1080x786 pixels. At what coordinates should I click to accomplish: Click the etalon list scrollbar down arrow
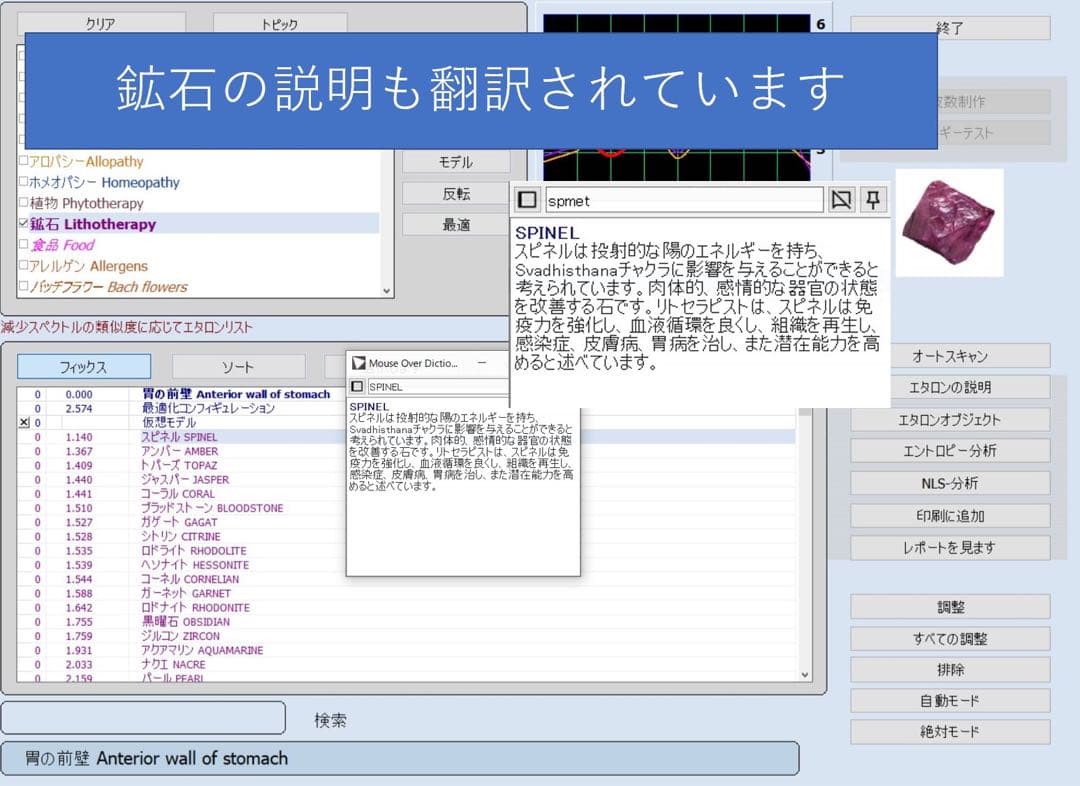pos(805,674)
